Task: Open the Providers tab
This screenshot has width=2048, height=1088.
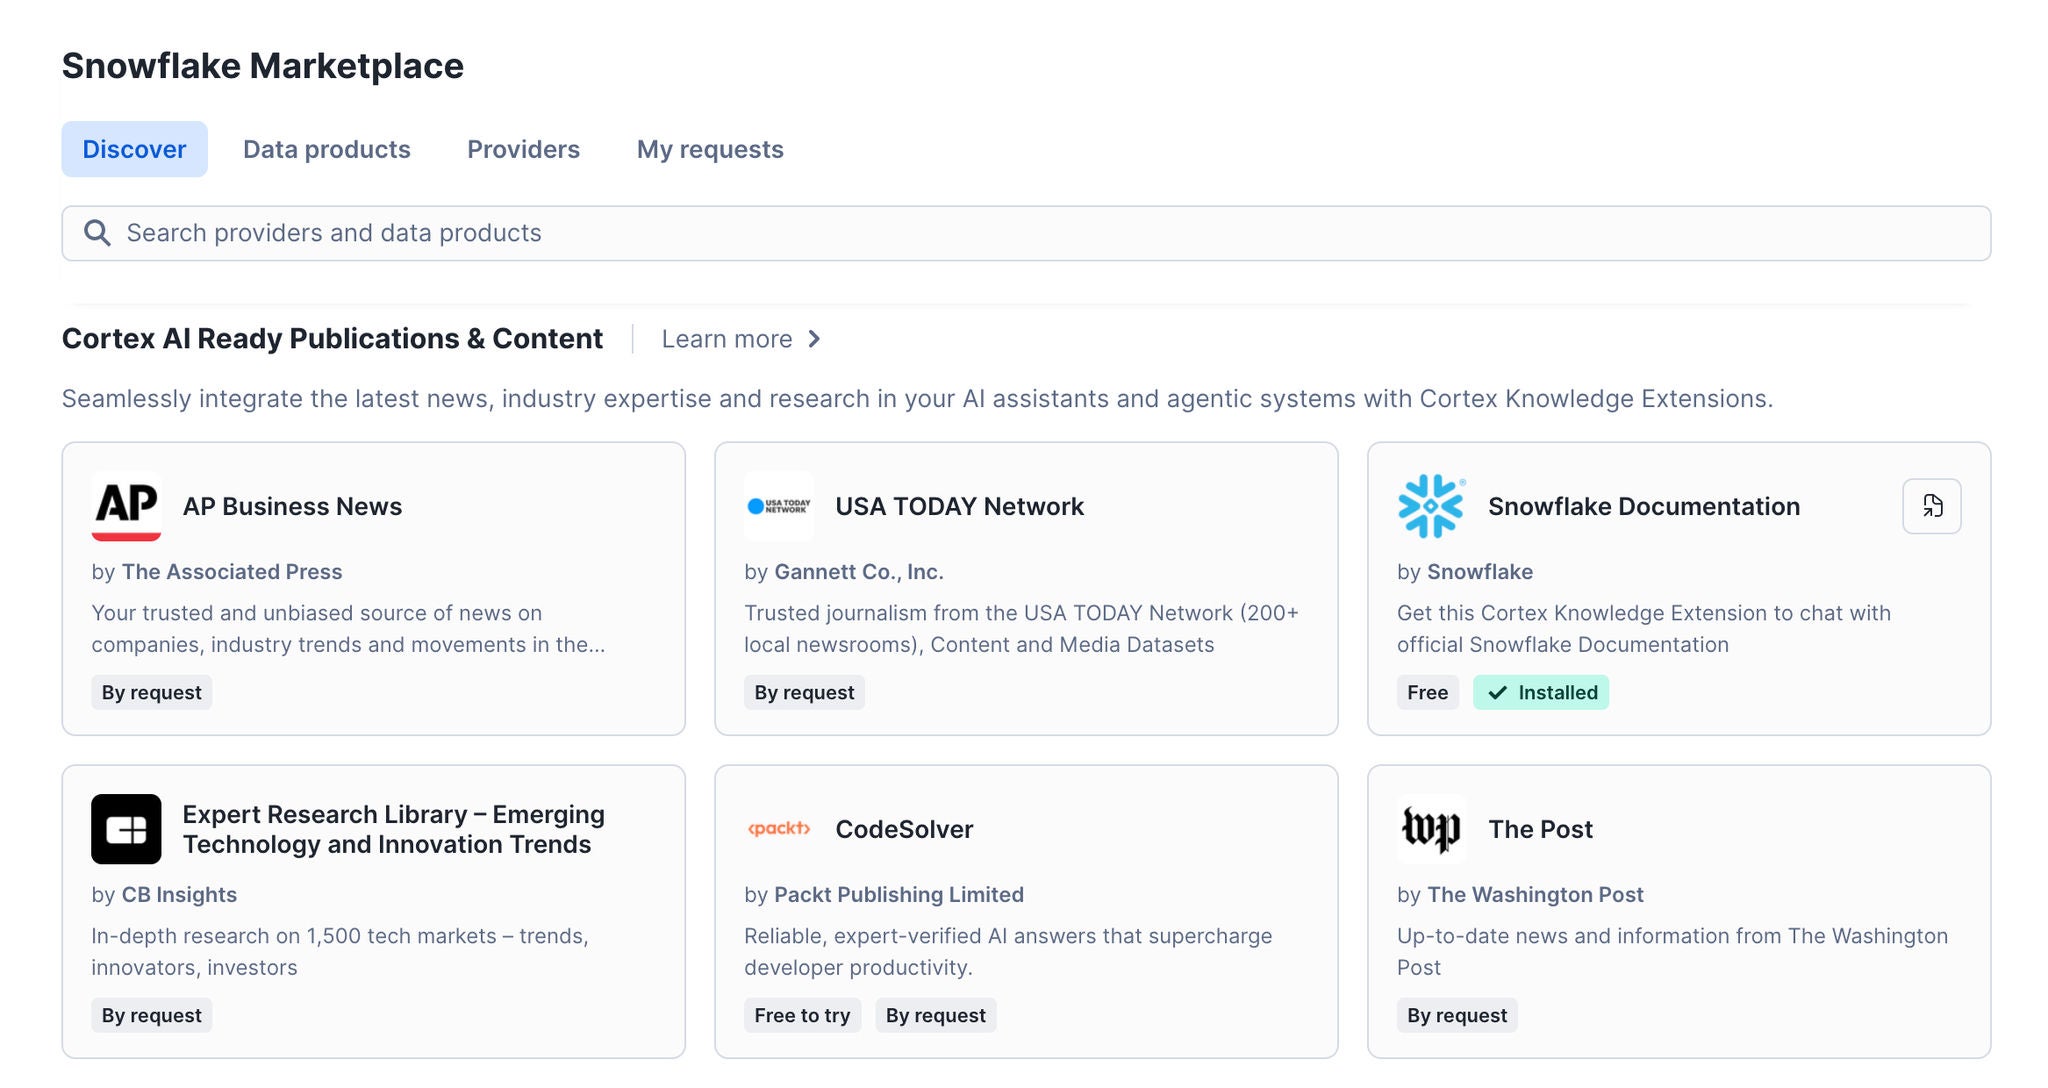Action: pyautogui.click(x=522, y=149)
